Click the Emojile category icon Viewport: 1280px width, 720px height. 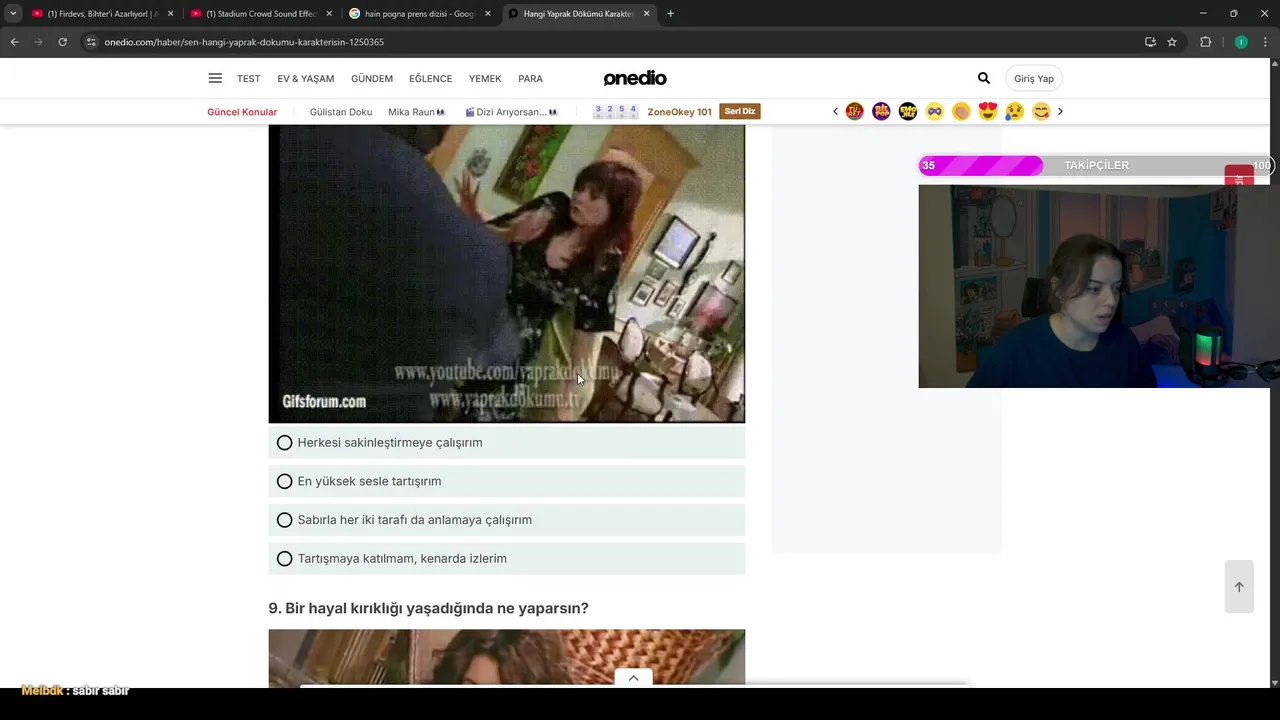(908, 112)
